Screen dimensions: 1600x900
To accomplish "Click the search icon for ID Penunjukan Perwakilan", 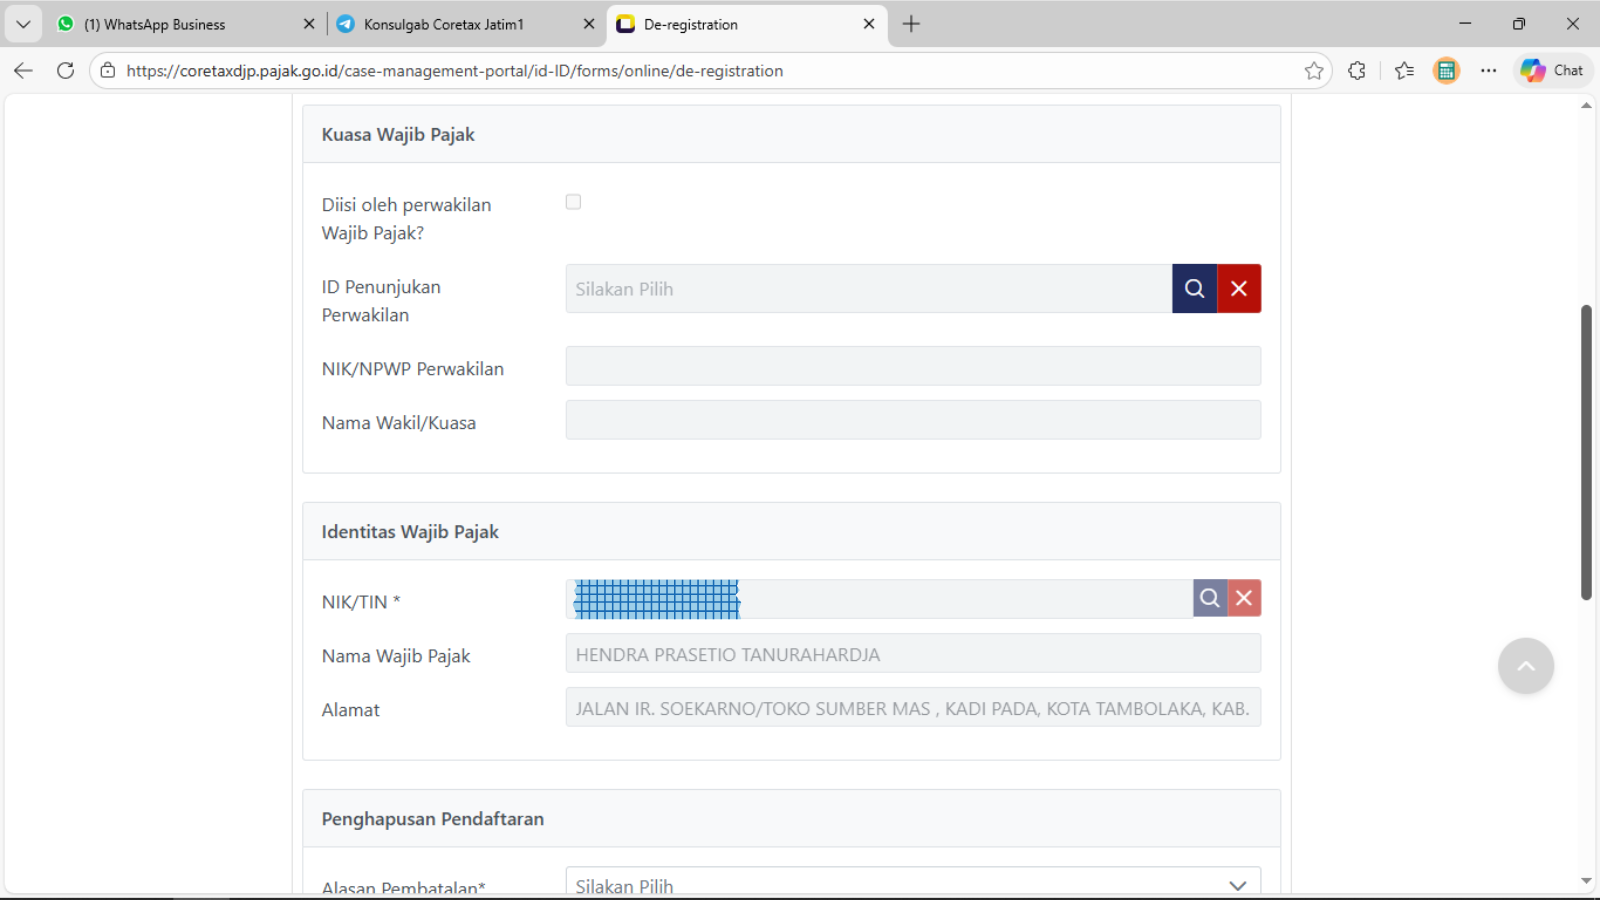I will click(1194, 289).
